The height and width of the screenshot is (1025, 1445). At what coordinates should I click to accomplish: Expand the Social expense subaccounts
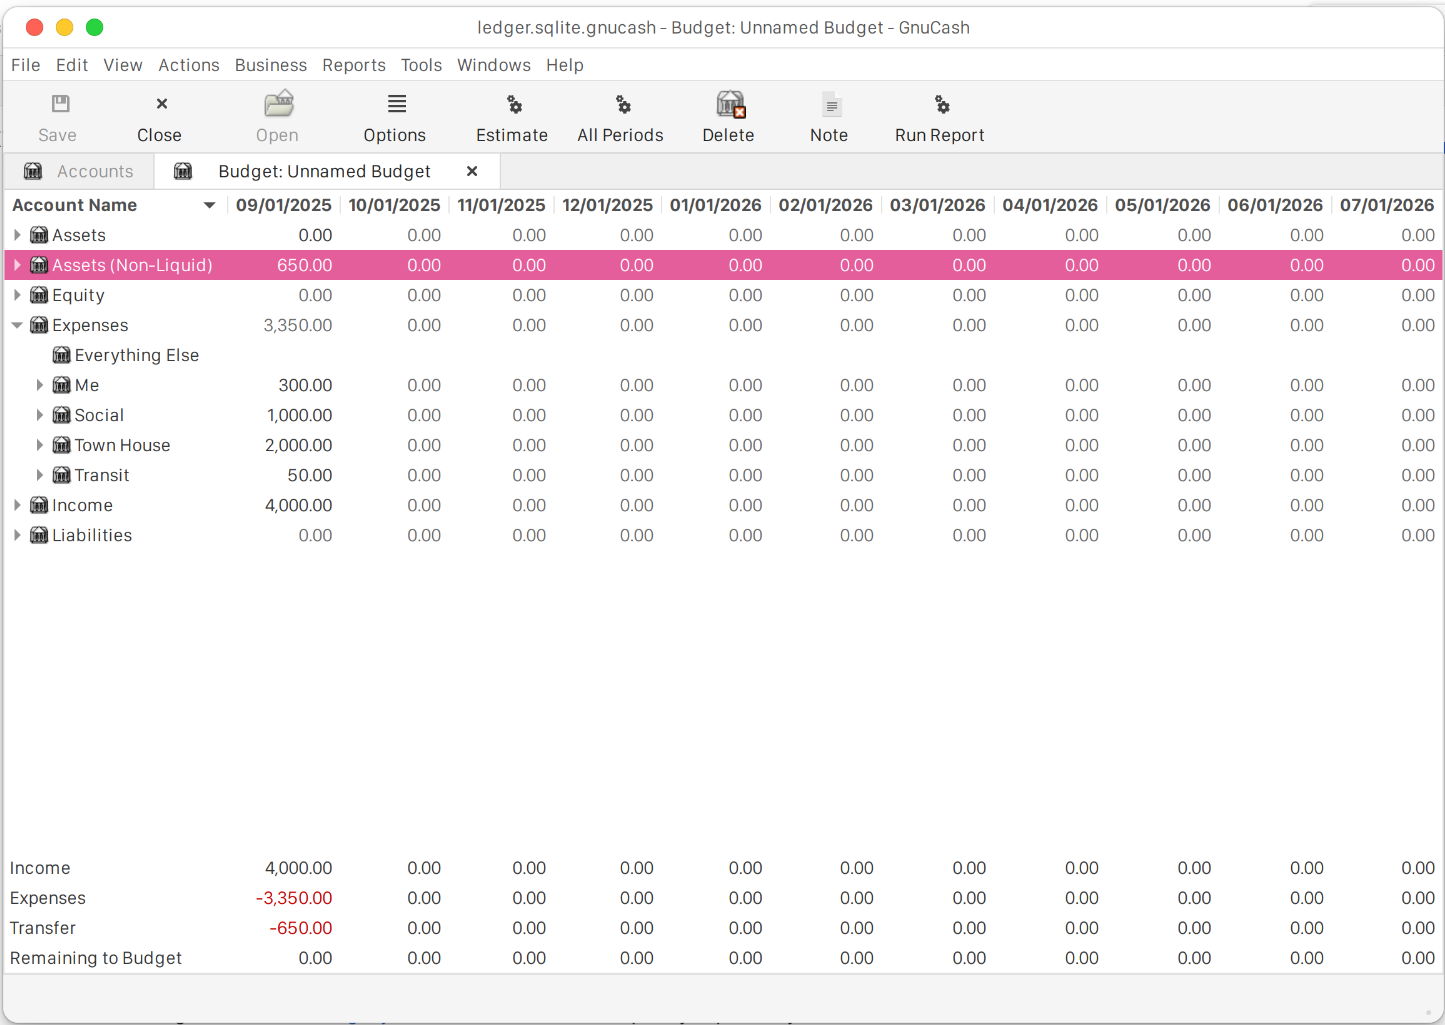40,415
